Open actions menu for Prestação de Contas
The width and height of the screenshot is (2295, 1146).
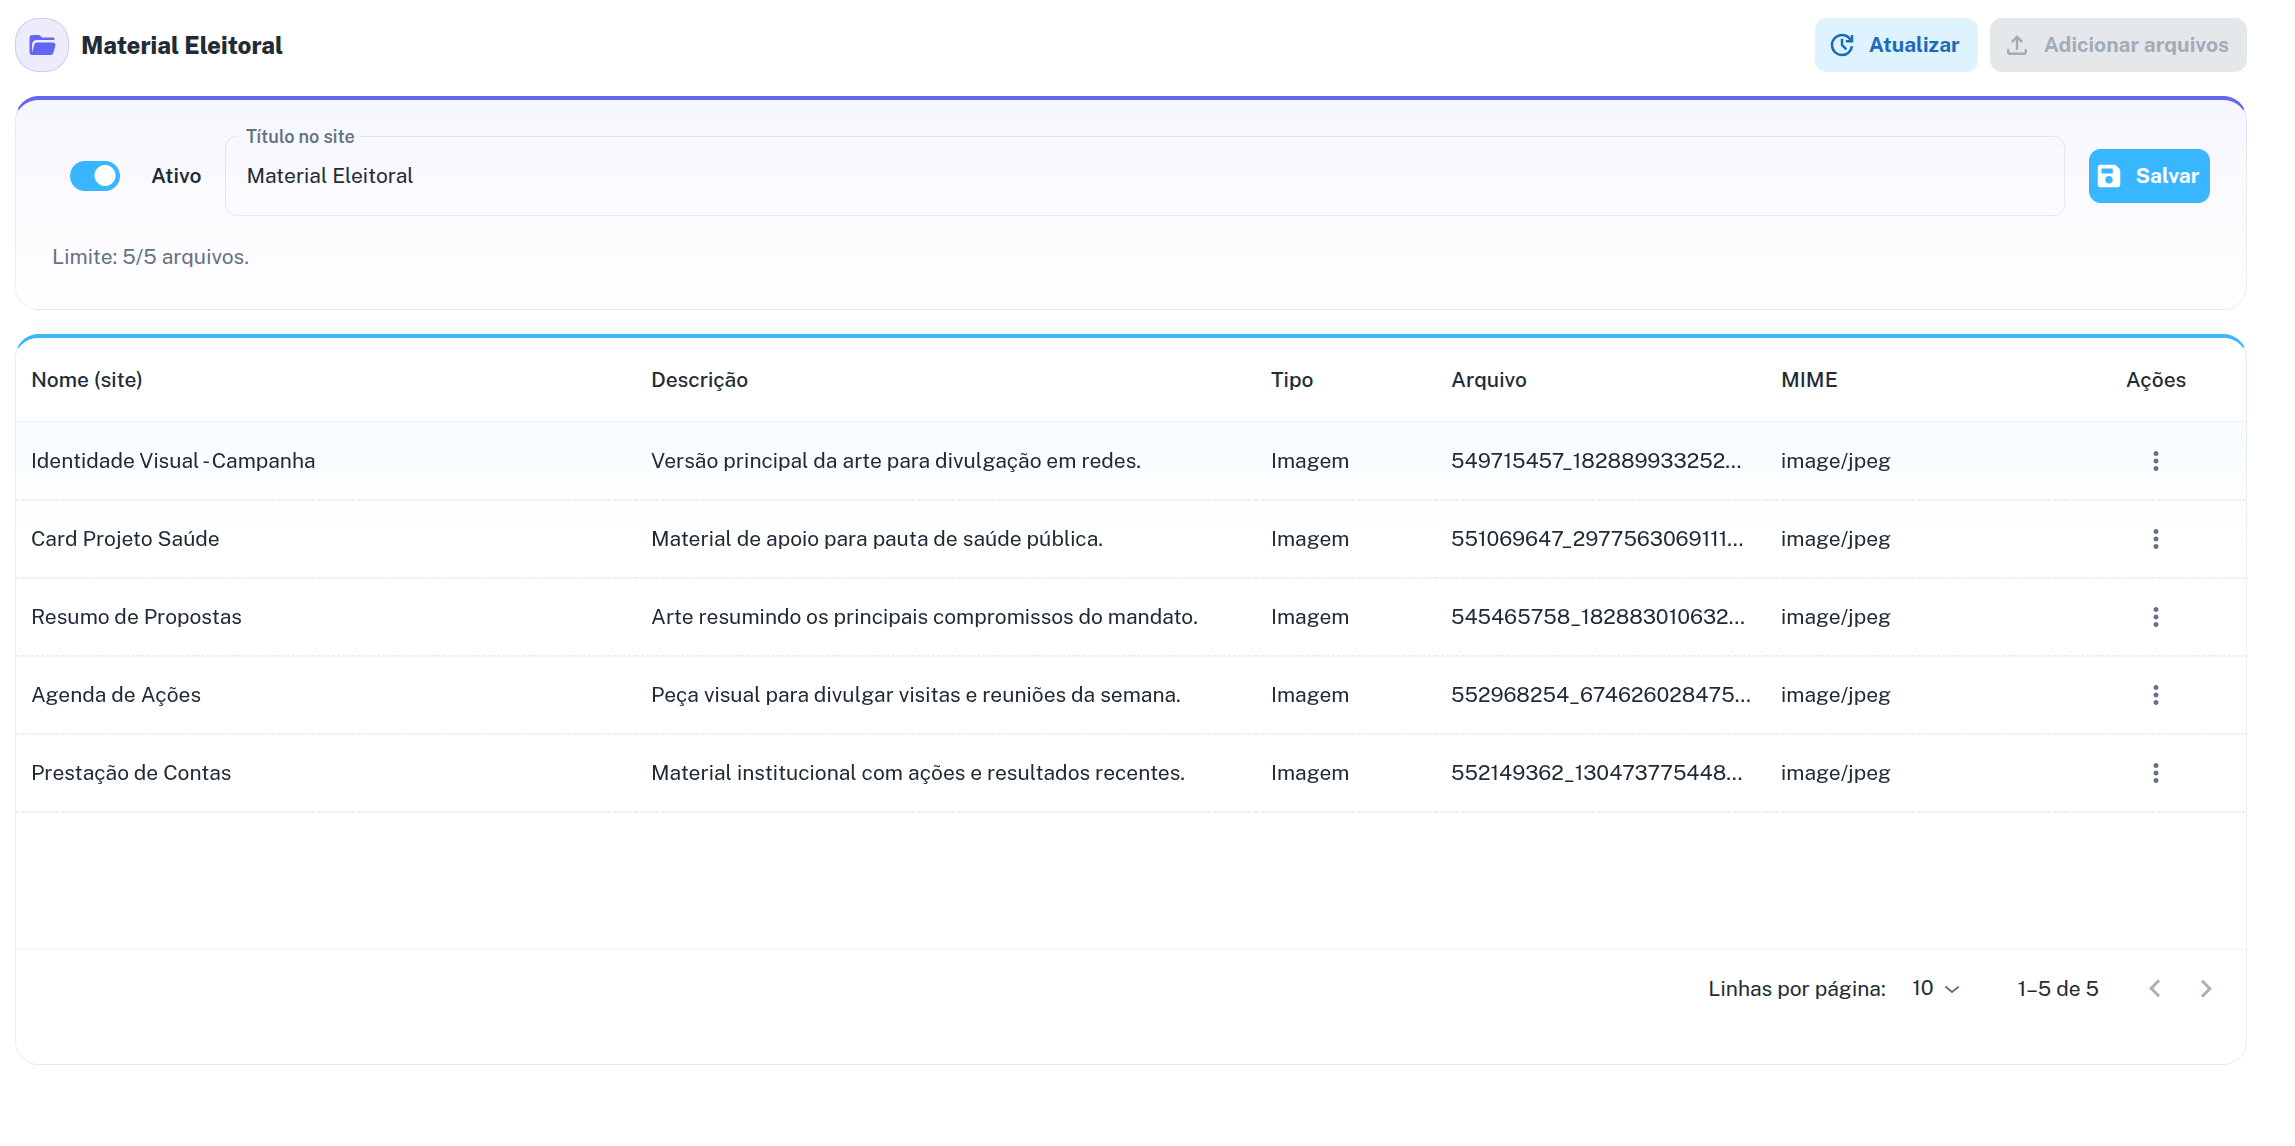pos(2155,773)
